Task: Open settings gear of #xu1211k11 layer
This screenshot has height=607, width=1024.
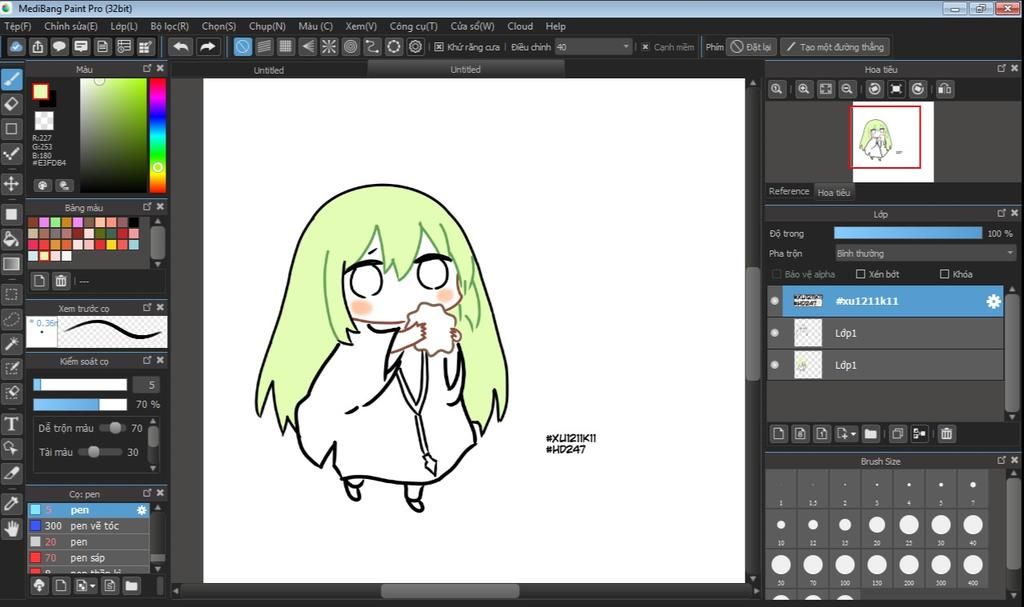Action: click(993, 301)
